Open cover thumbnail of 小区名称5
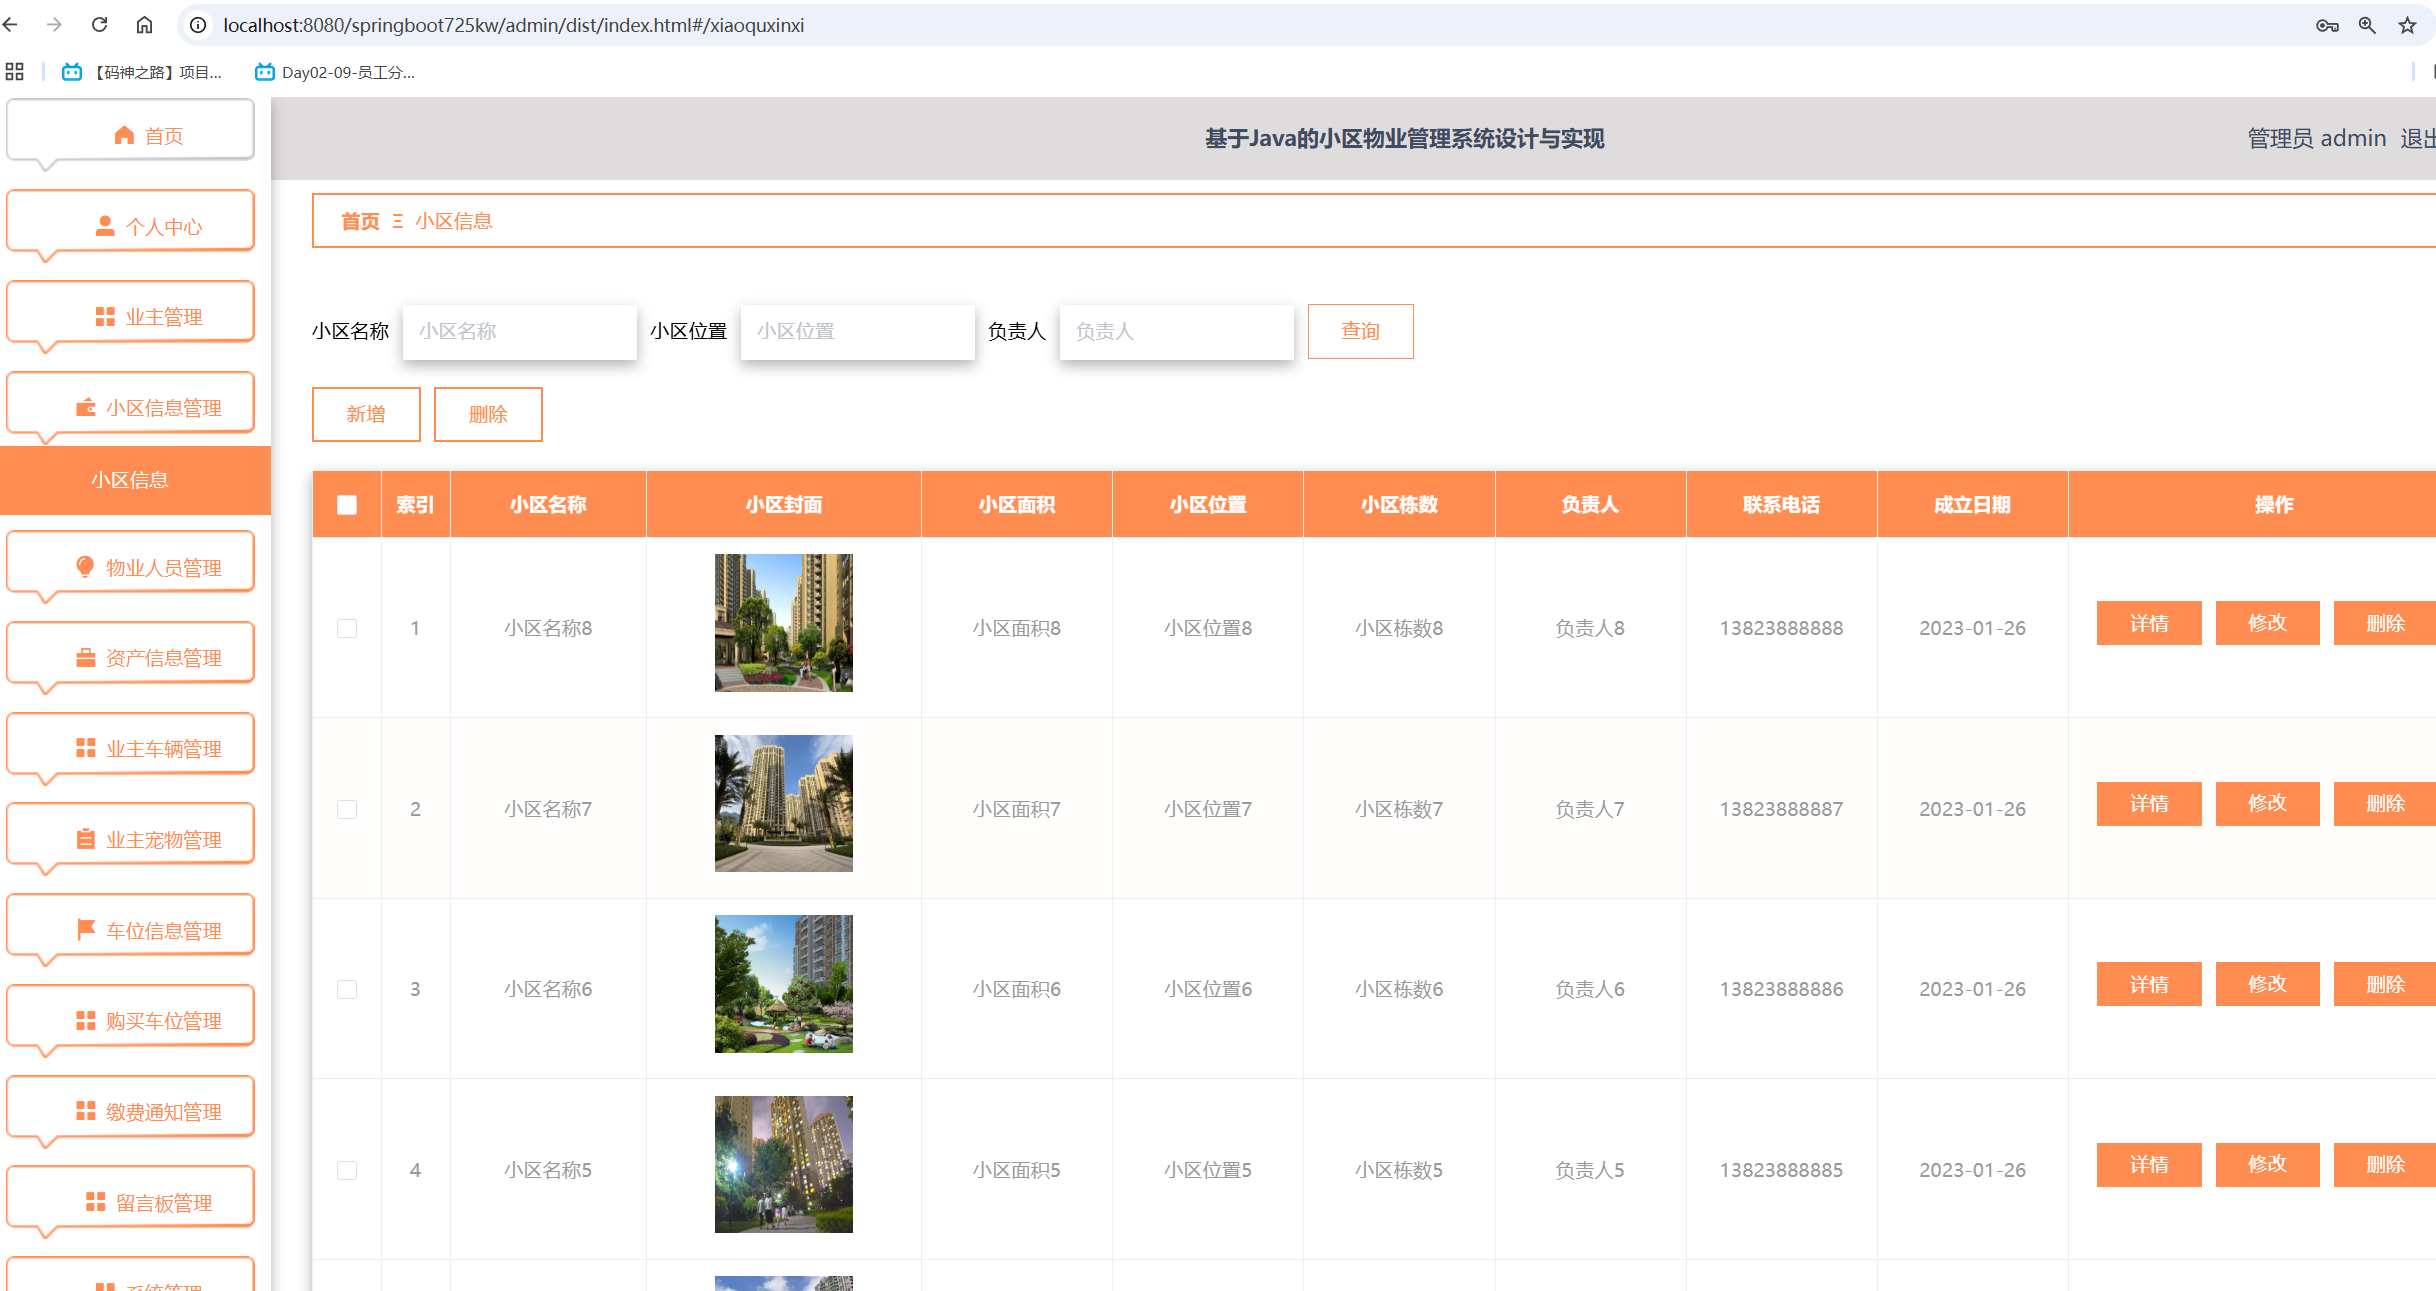Image resolution: width=2436 pixels, height=1291 pixels. click(784, 1164)
